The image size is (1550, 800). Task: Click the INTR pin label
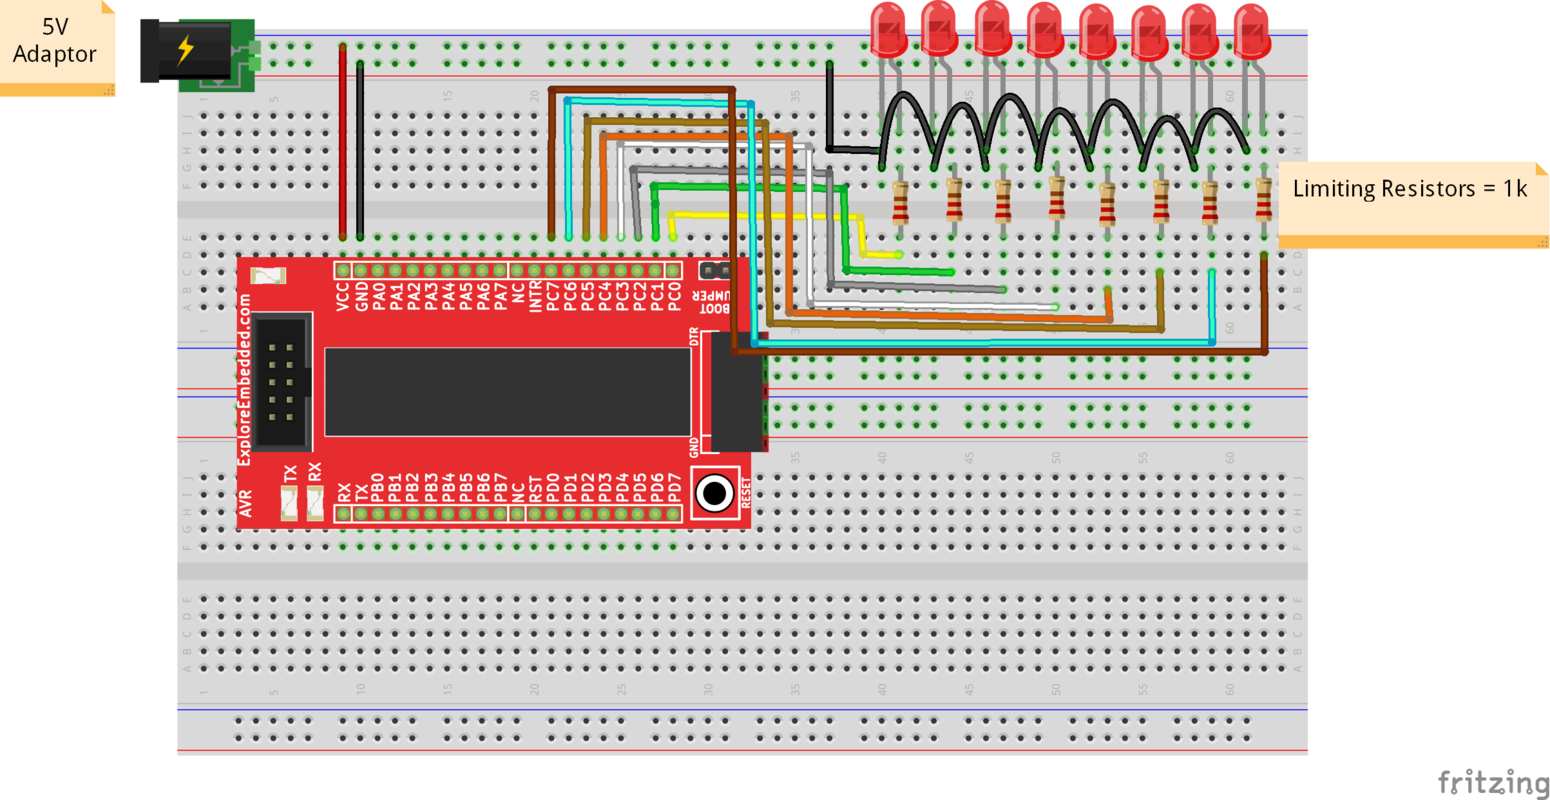click(535, 297)
